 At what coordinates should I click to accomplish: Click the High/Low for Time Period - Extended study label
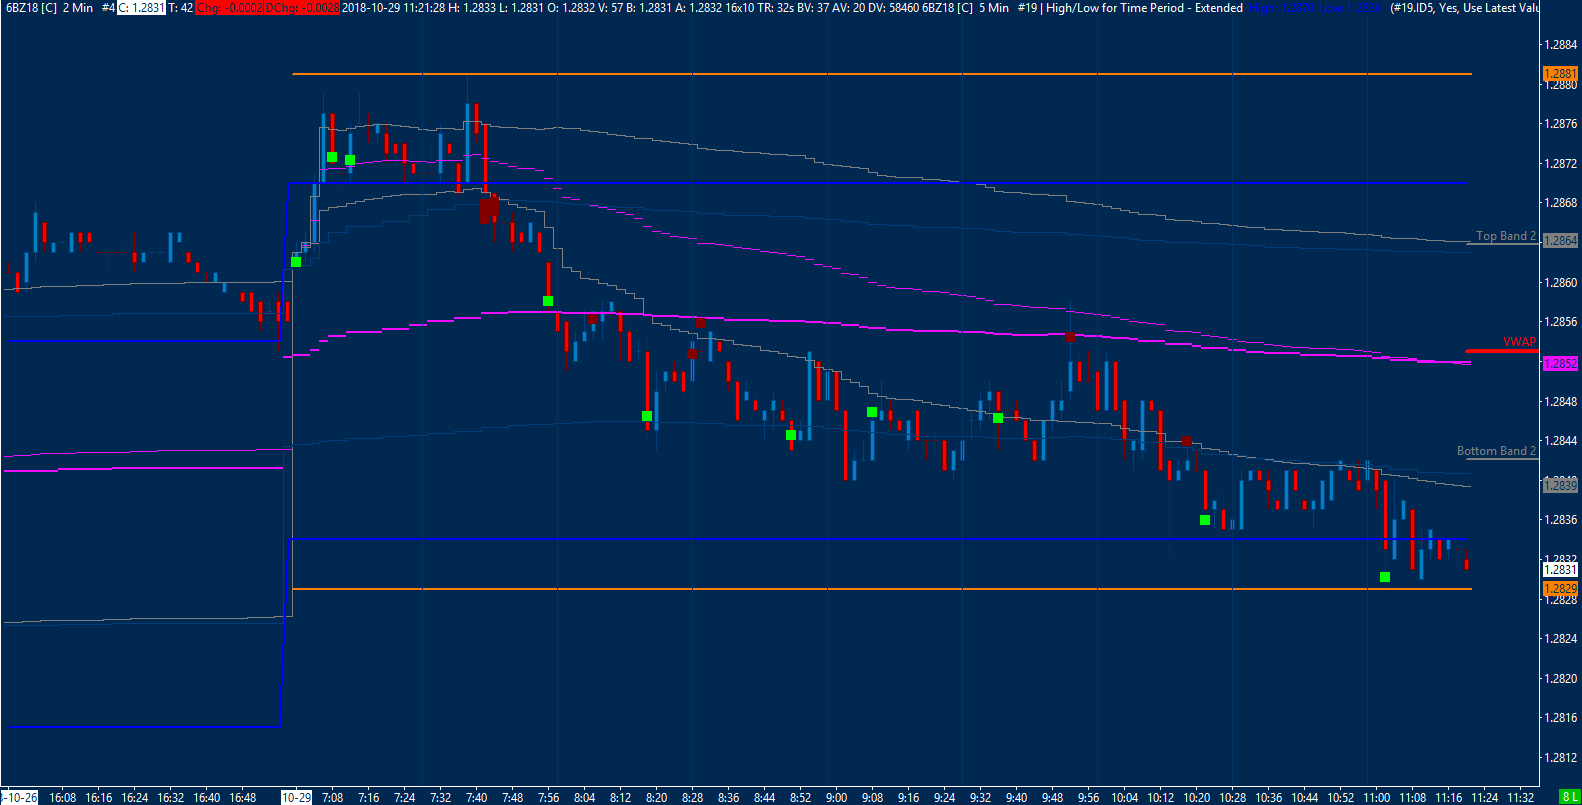point(1144,7)
